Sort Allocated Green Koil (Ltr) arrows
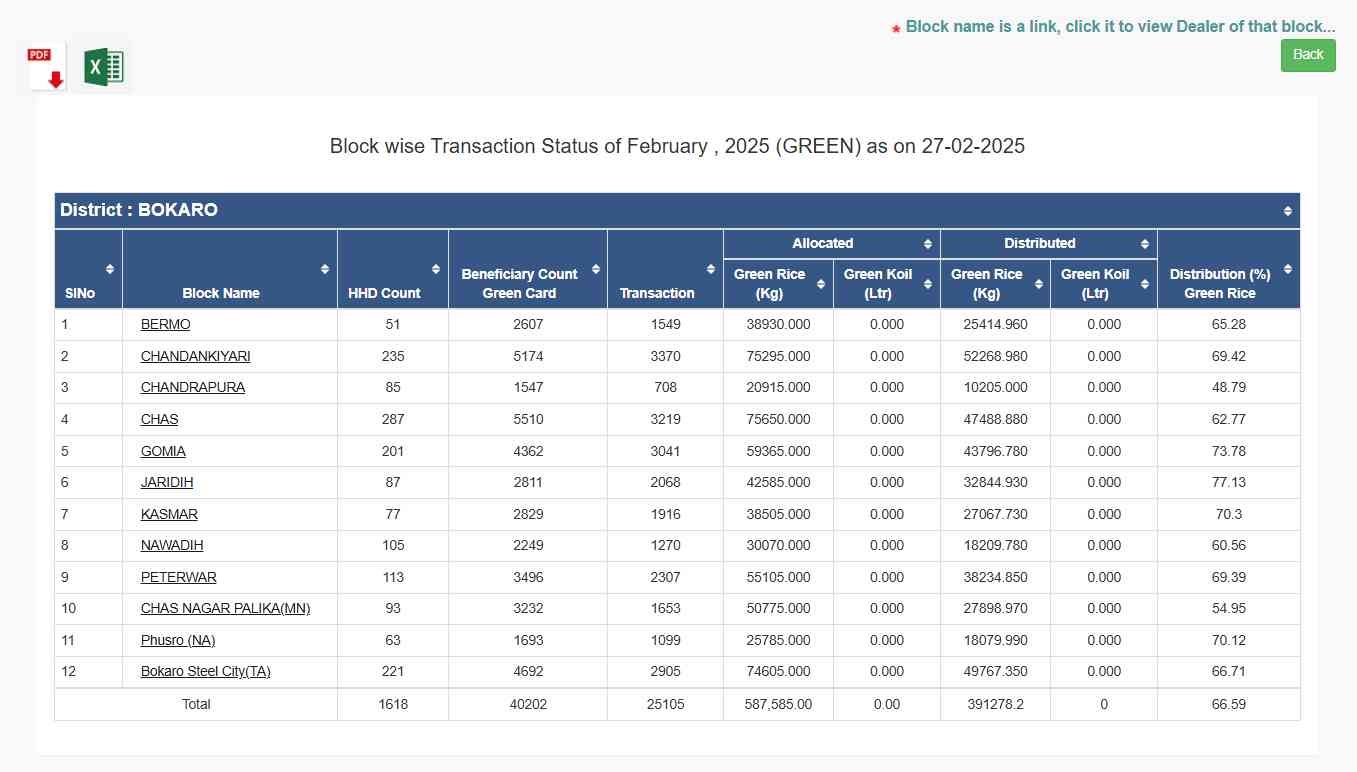This screenshot has height=772, width=1357. 928,284
